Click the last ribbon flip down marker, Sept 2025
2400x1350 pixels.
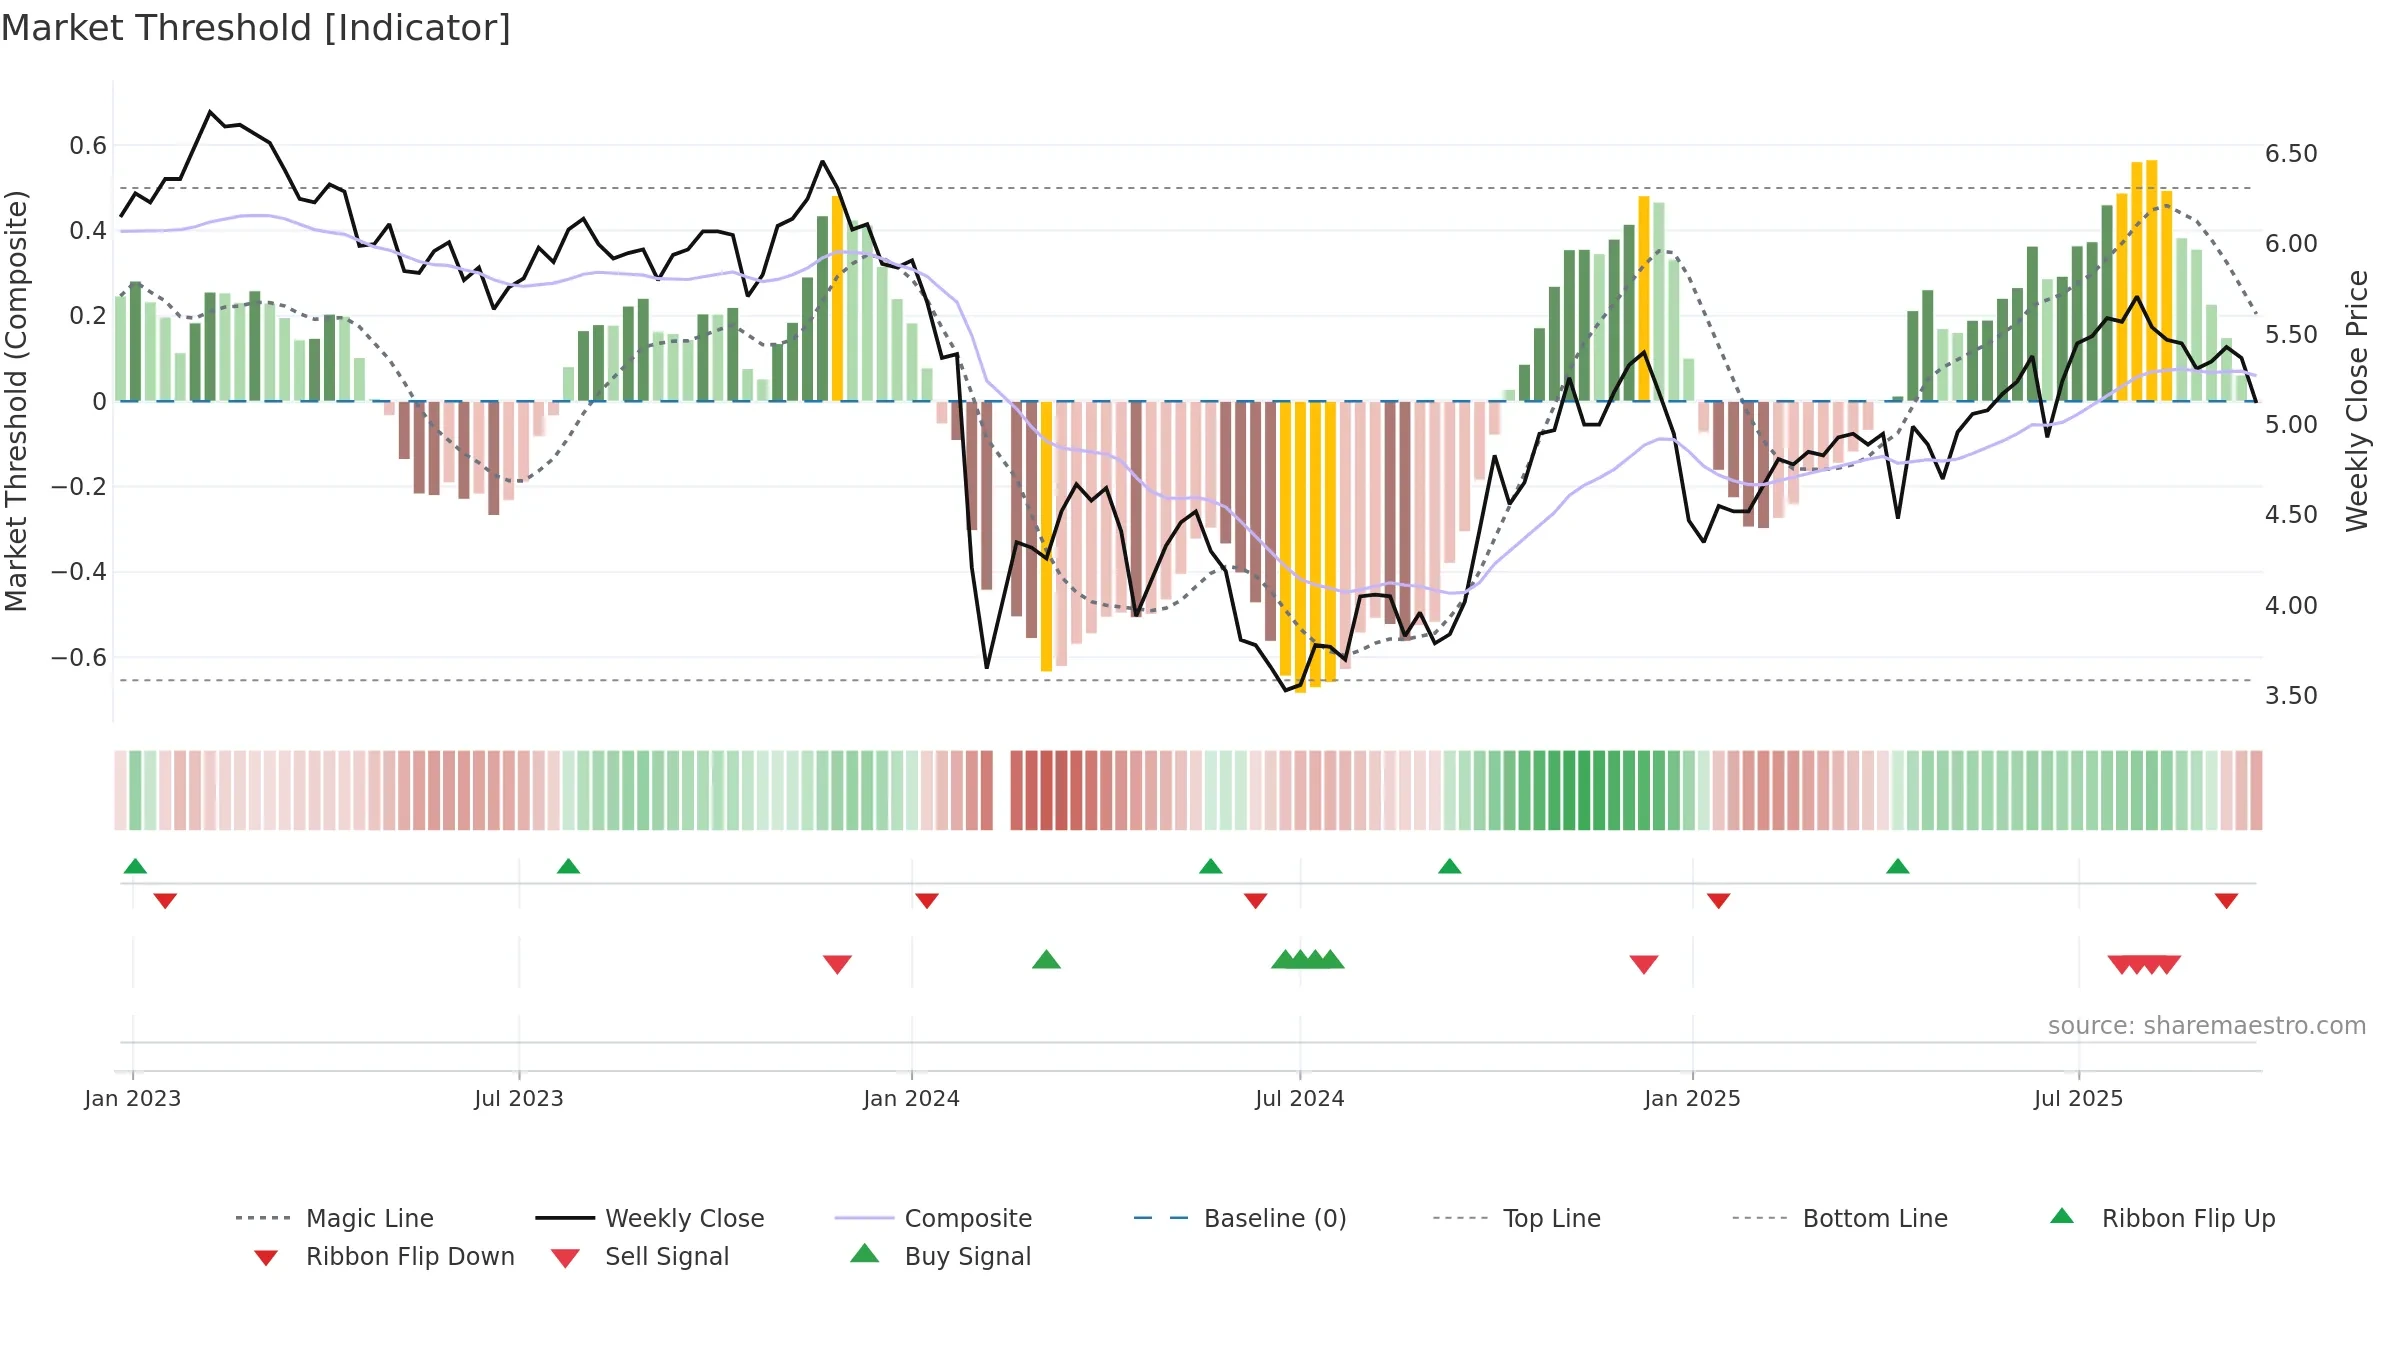[x=2226, y=901]
